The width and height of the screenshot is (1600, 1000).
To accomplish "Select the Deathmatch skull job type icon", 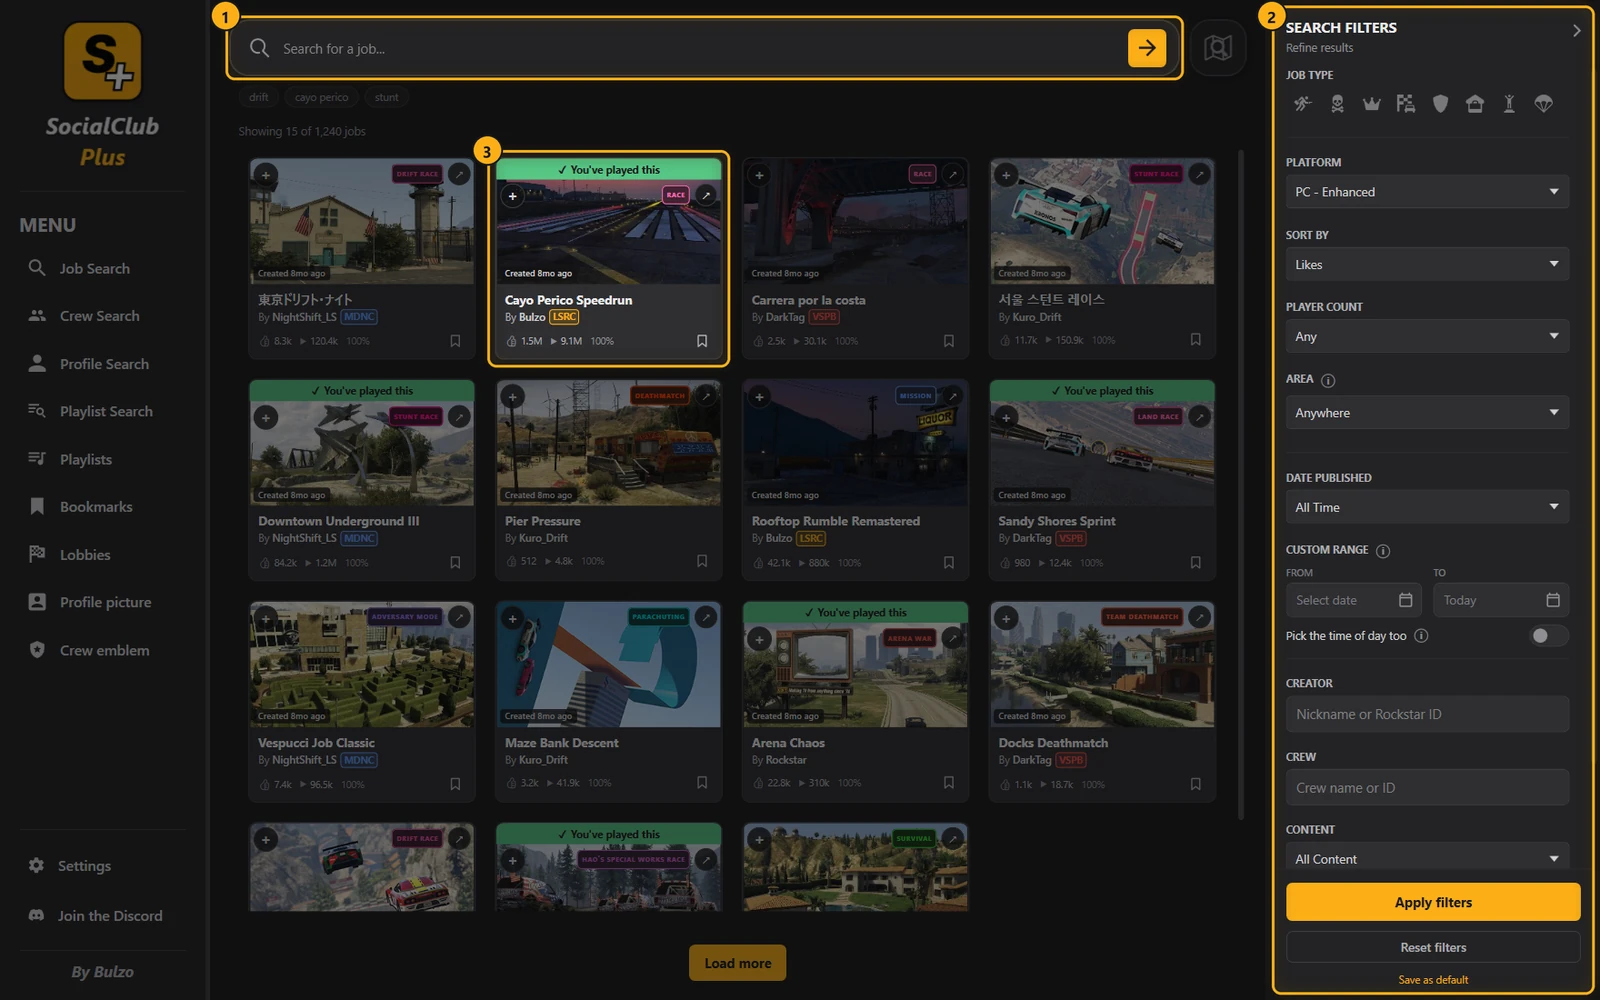I will tap(1337, 103).
